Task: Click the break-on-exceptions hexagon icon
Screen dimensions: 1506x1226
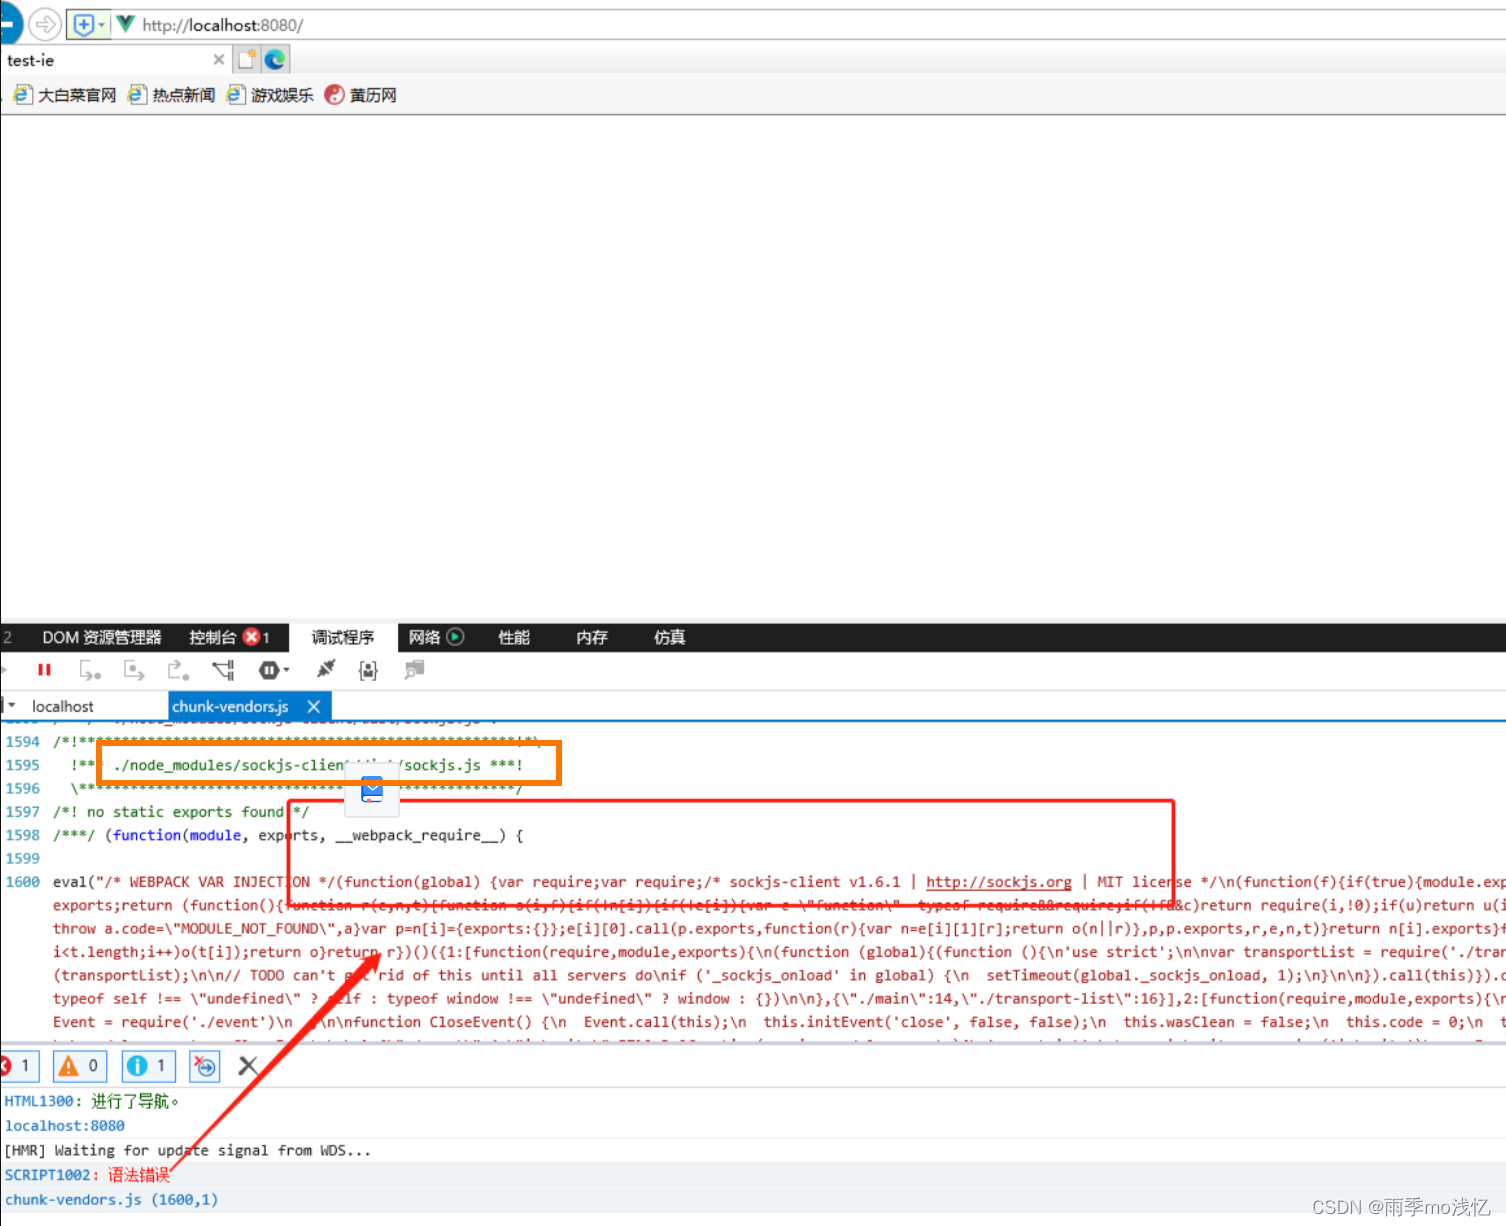Action: (268, 670)
